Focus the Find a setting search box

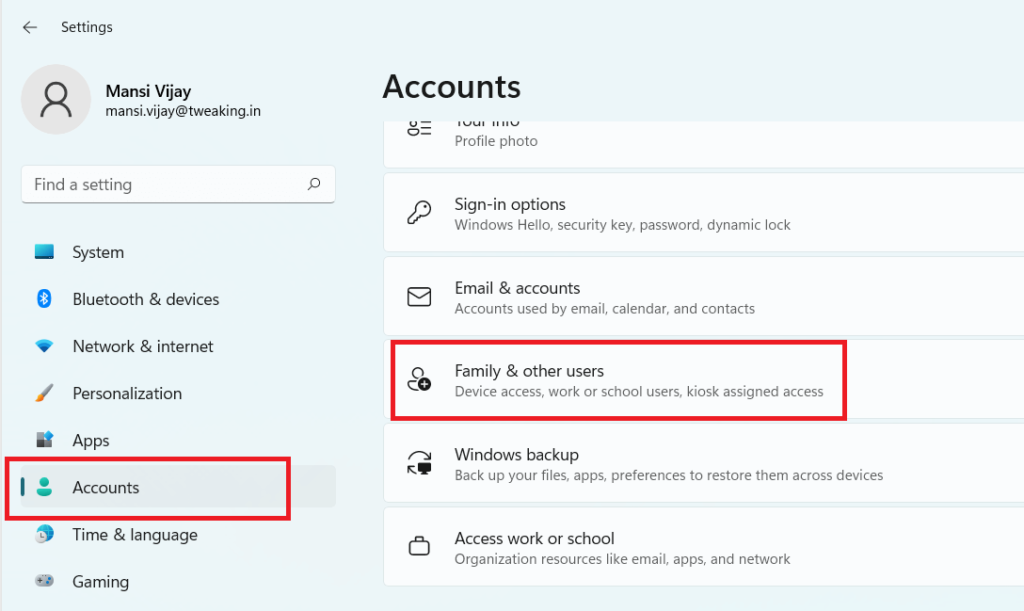pos(178,184)
